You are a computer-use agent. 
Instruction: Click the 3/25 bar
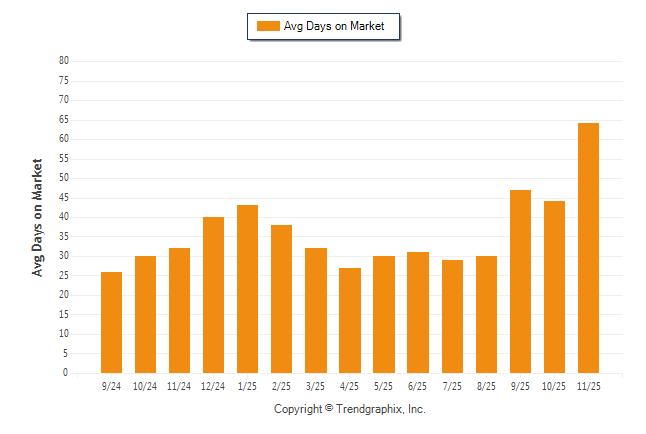click(316, 310)
